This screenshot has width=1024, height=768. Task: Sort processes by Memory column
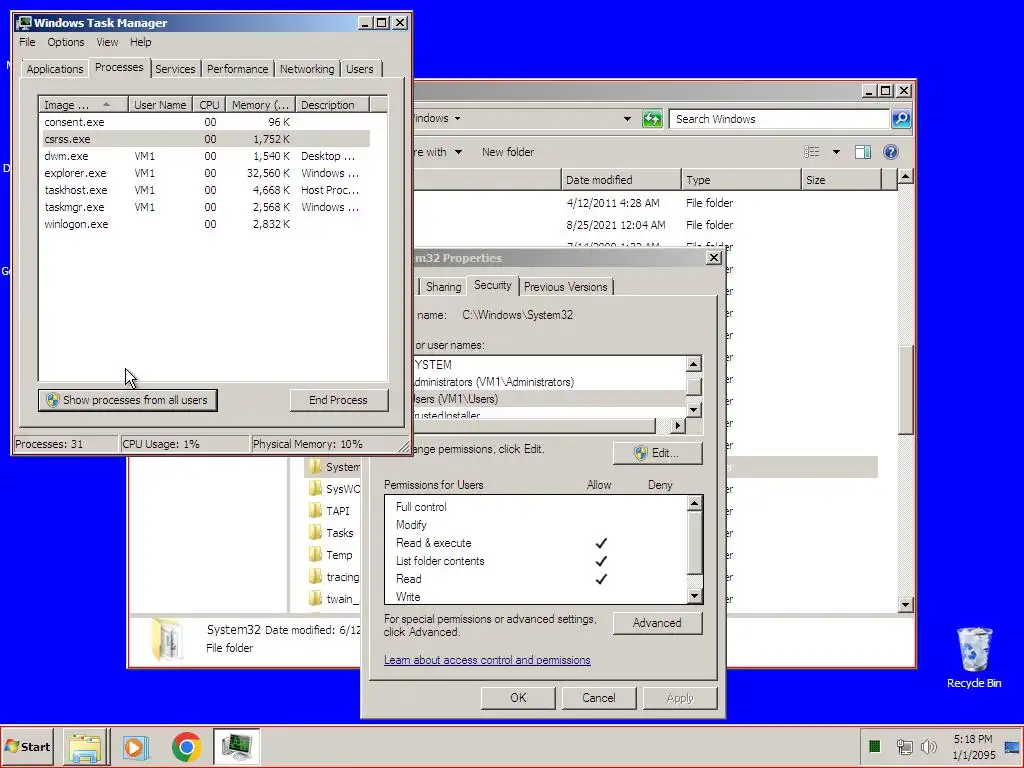click(x=260, y=104)
